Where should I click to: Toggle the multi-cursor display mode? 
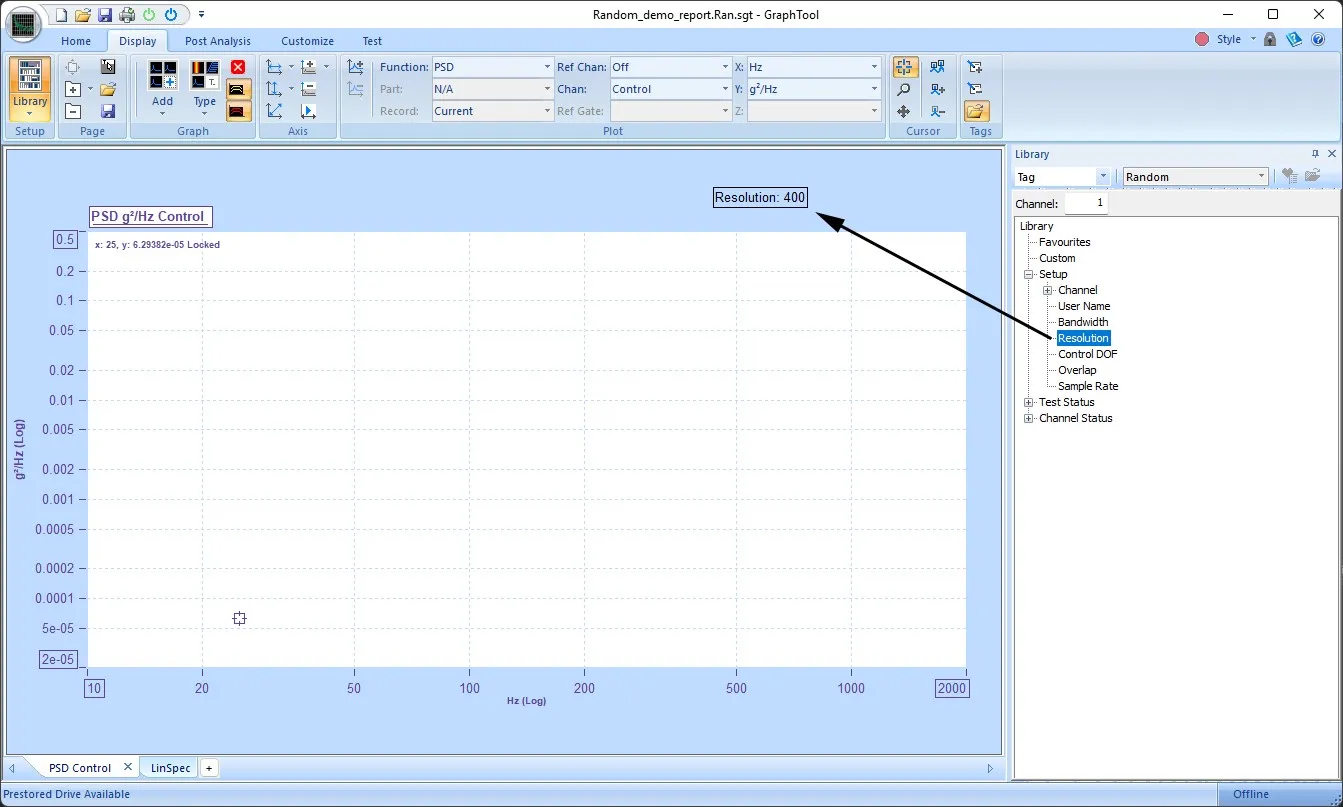[x=938, y=66]
